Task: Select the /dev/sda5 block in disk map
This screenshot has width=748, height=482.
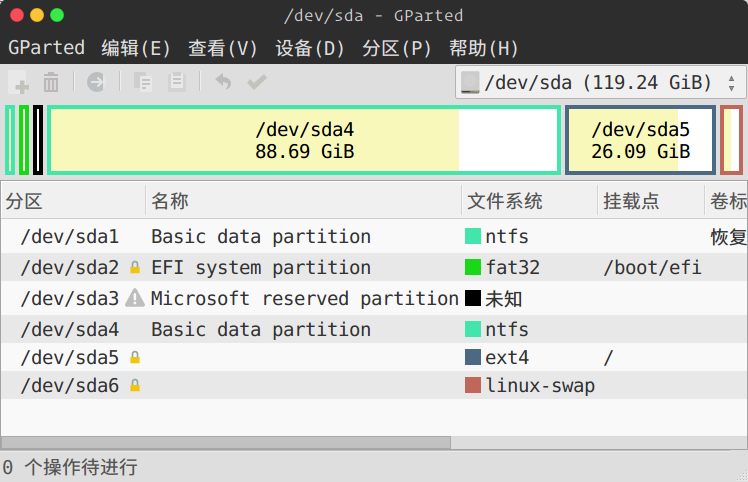Action: tap(640, 141)
